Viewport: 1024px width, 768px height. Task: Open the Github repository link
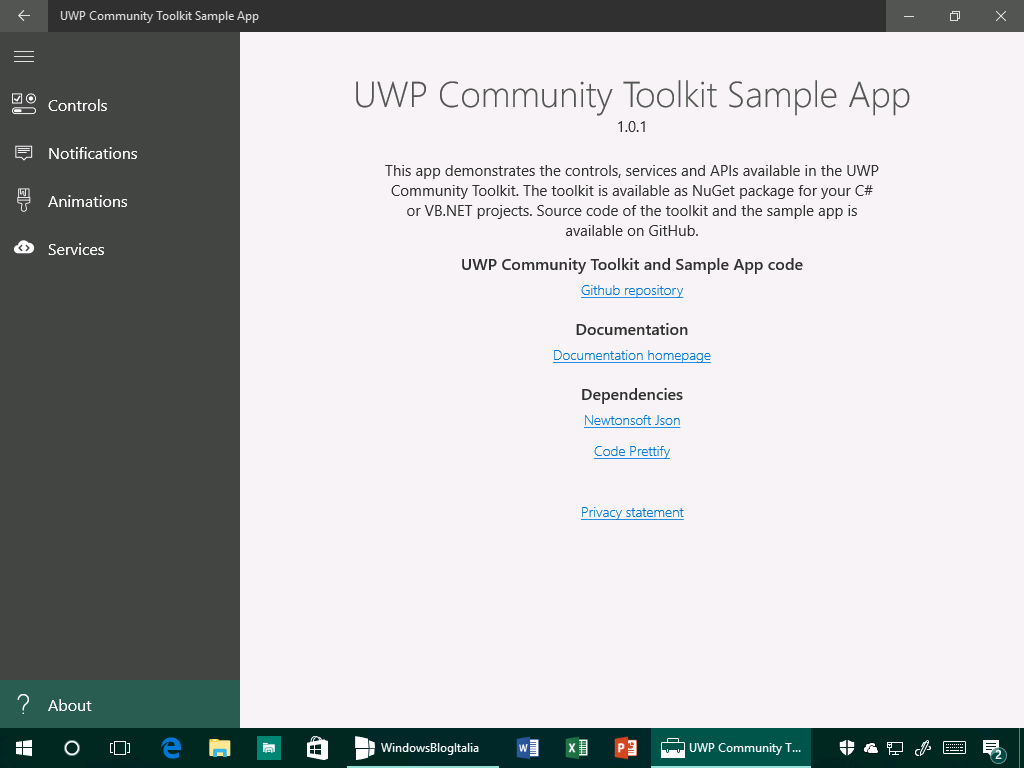[x=632, y=290]
